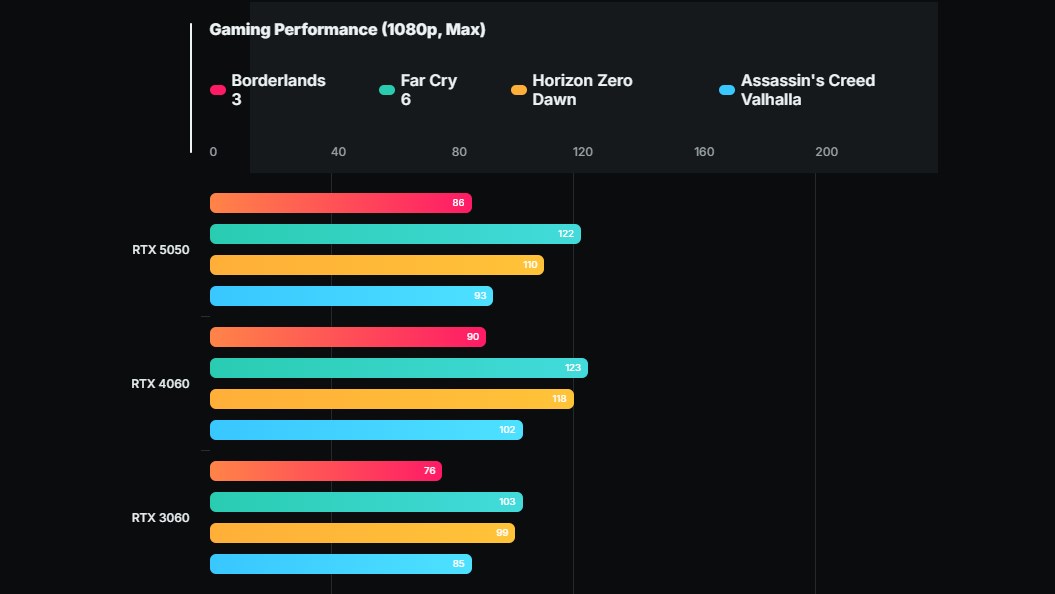This screenshot has height=594, width=1055.
Task: Click the 40 axis tick label
Action: [x=338, y=152]
